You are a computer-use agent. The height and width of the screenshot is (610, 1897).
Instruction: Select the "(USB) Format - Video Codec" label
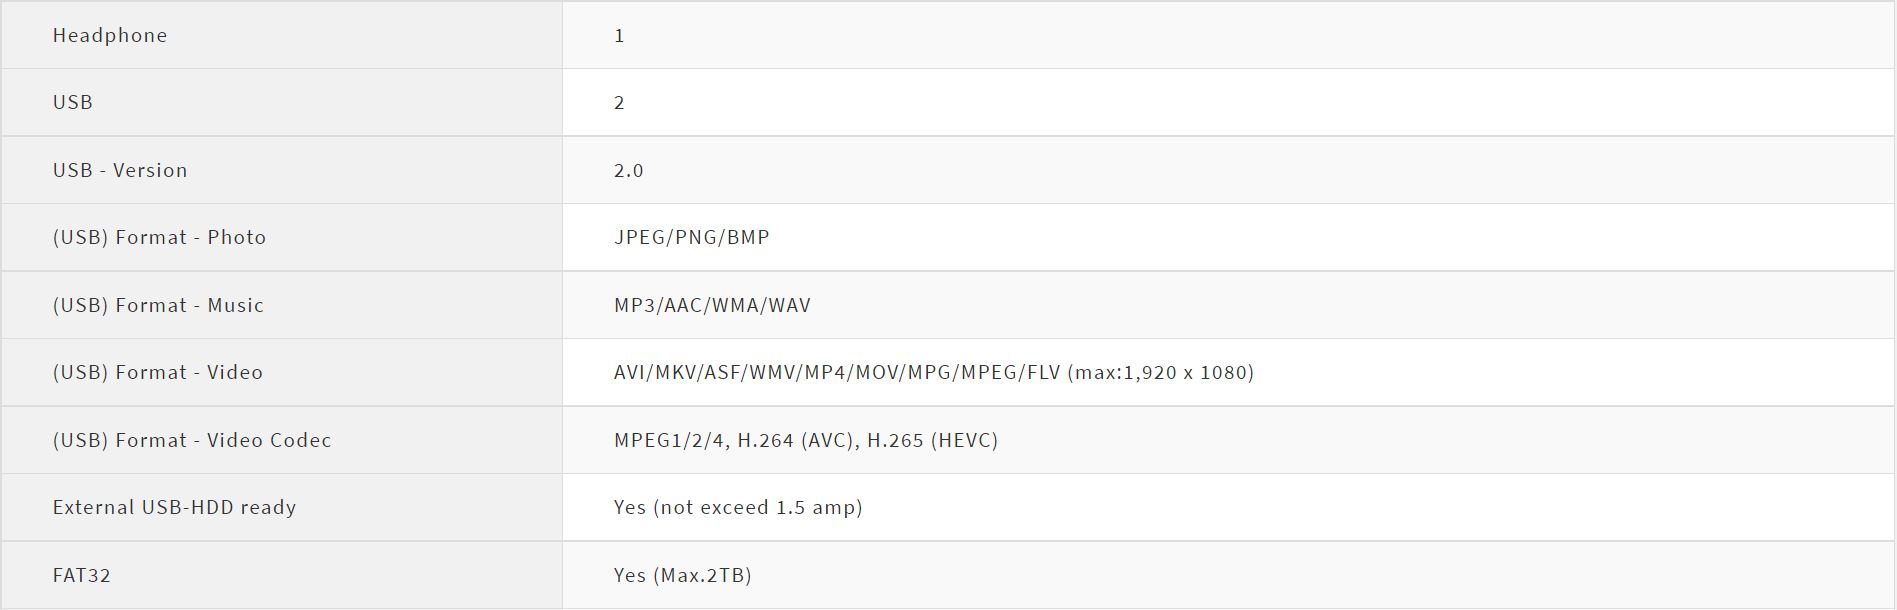(192, 440)
